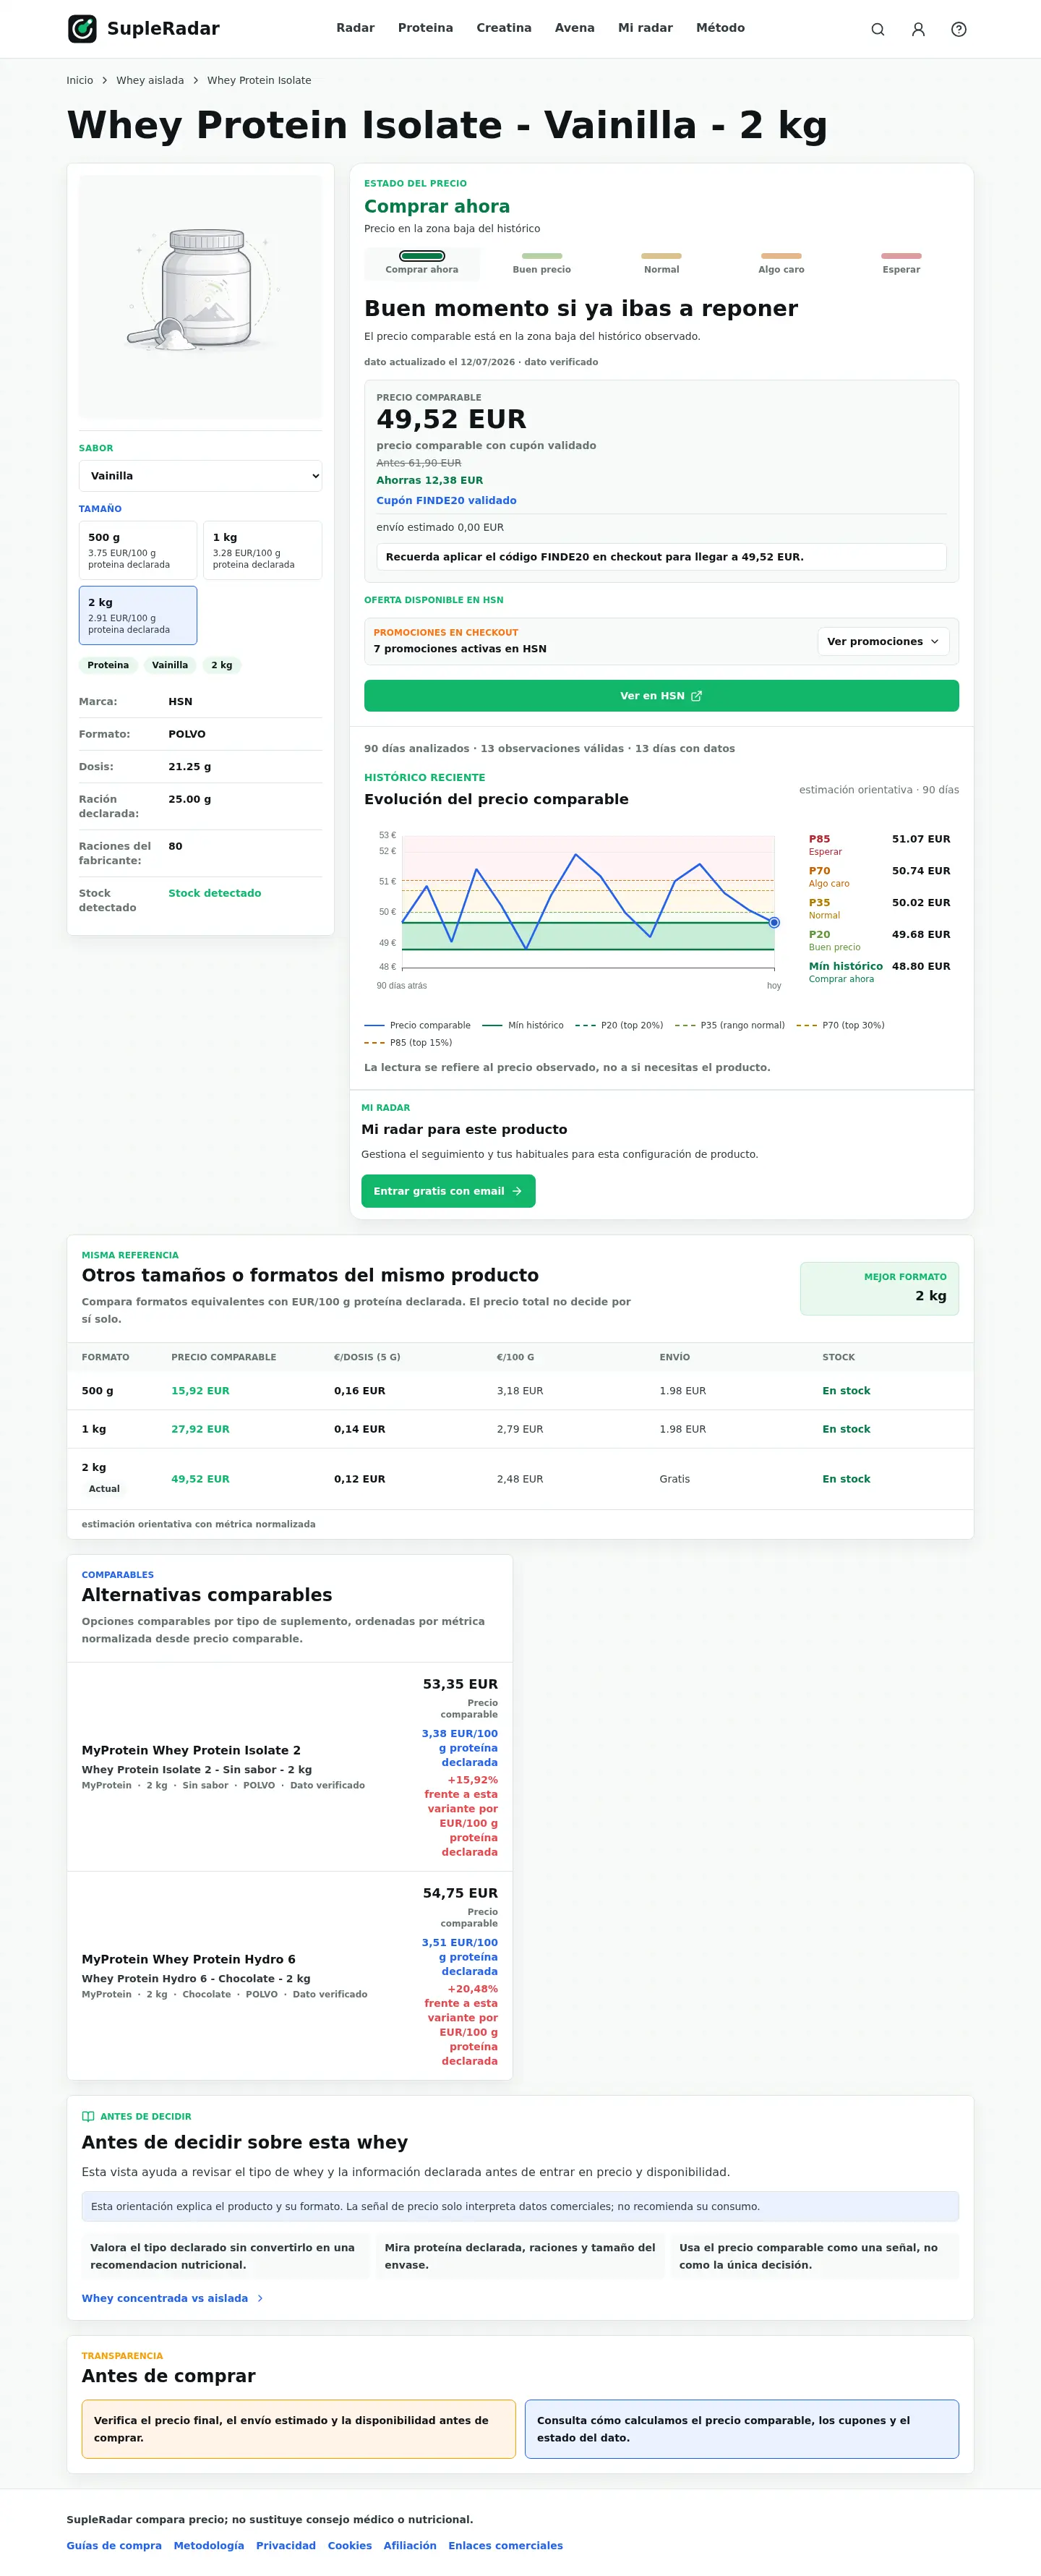Open the Guías de compra footer link

pos(114,2545)
